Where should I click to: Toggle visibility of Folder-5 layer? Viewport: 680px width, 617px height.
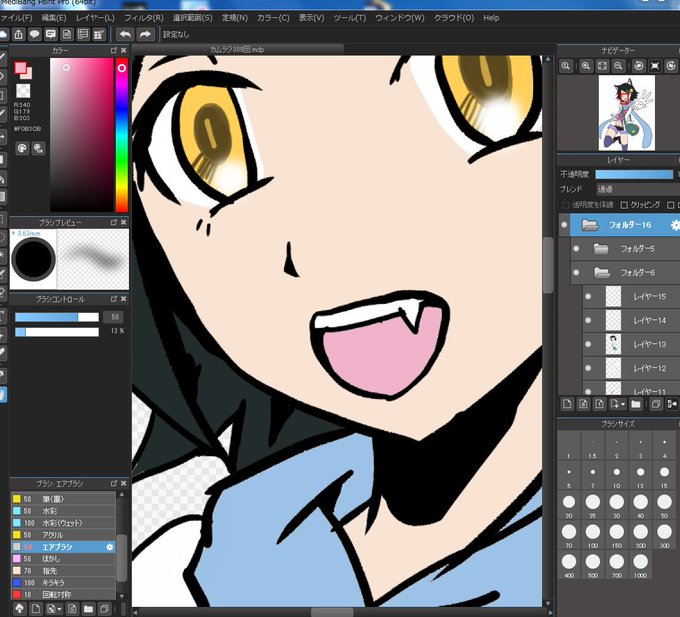(x=576, y=248)
